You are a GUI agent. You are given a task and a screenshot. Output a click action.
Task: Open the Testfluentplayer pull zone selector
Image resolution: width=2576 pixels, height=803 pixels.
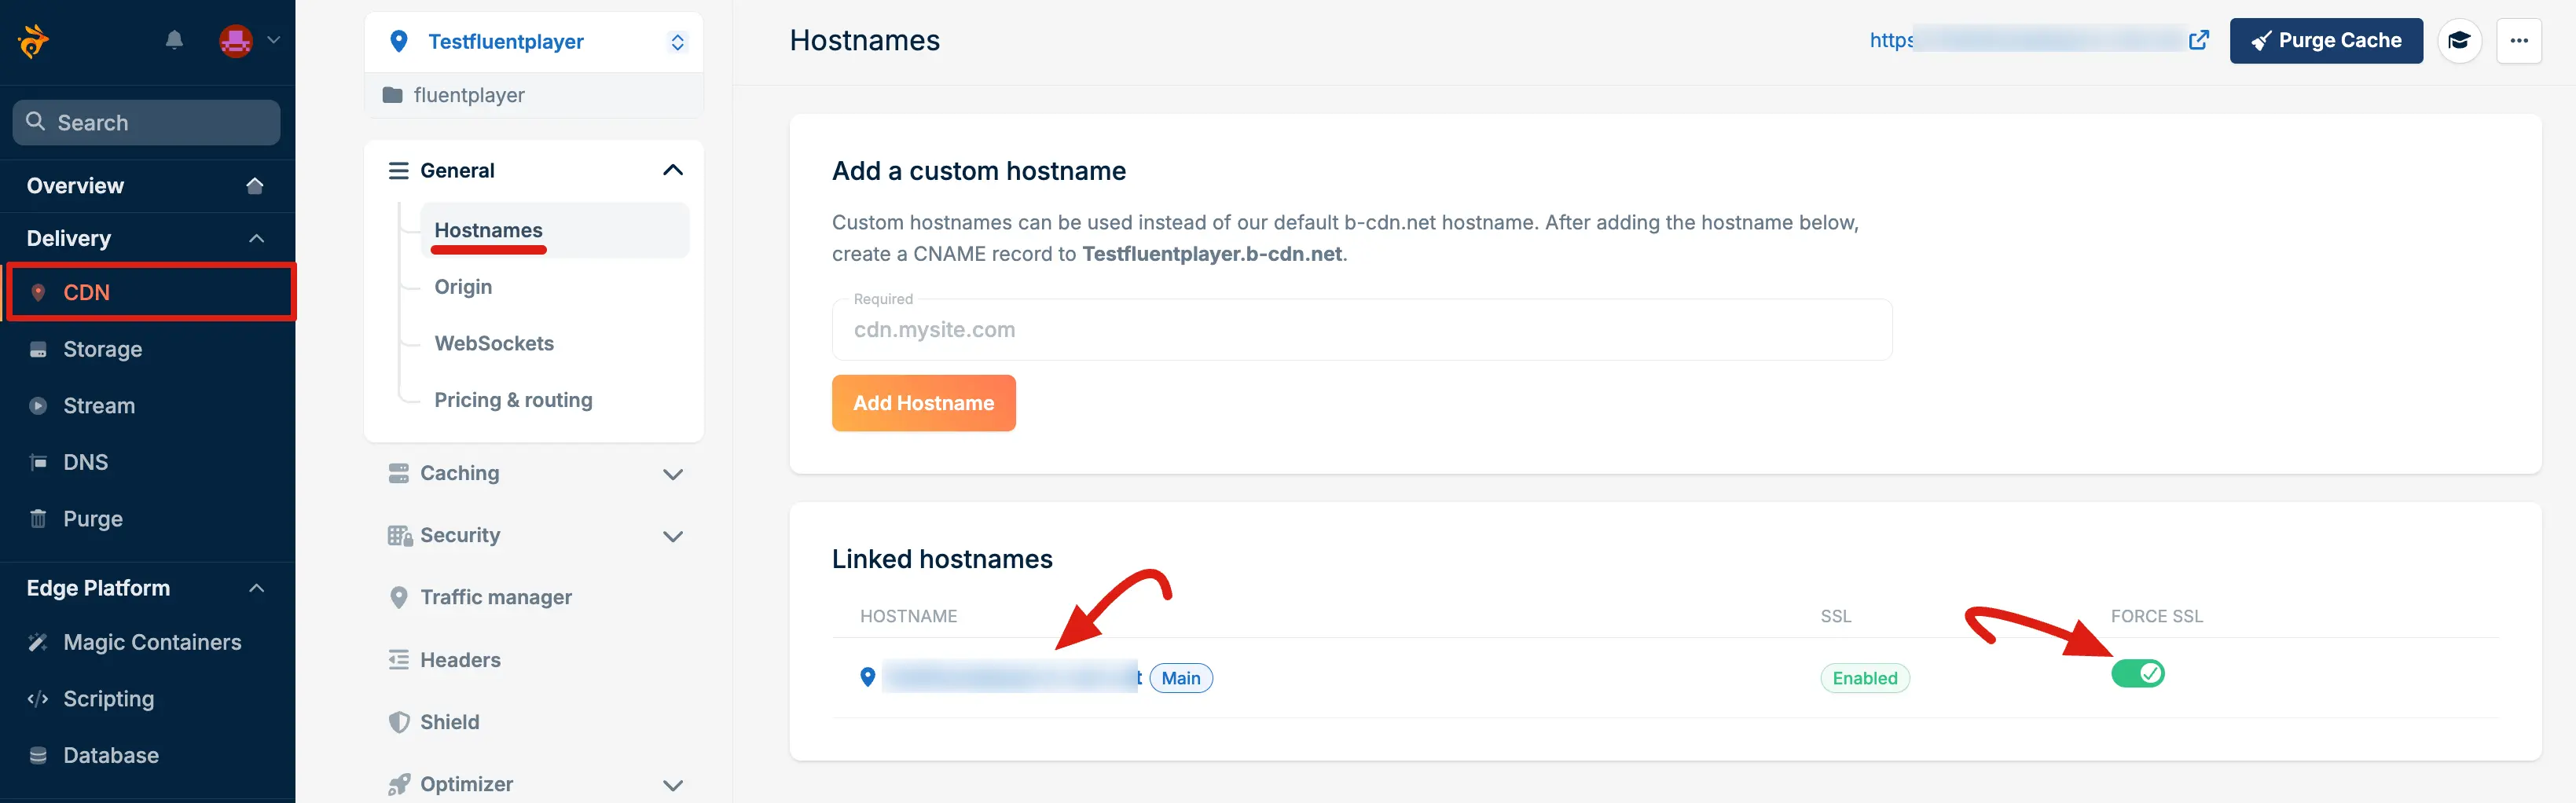pos(534,42)
